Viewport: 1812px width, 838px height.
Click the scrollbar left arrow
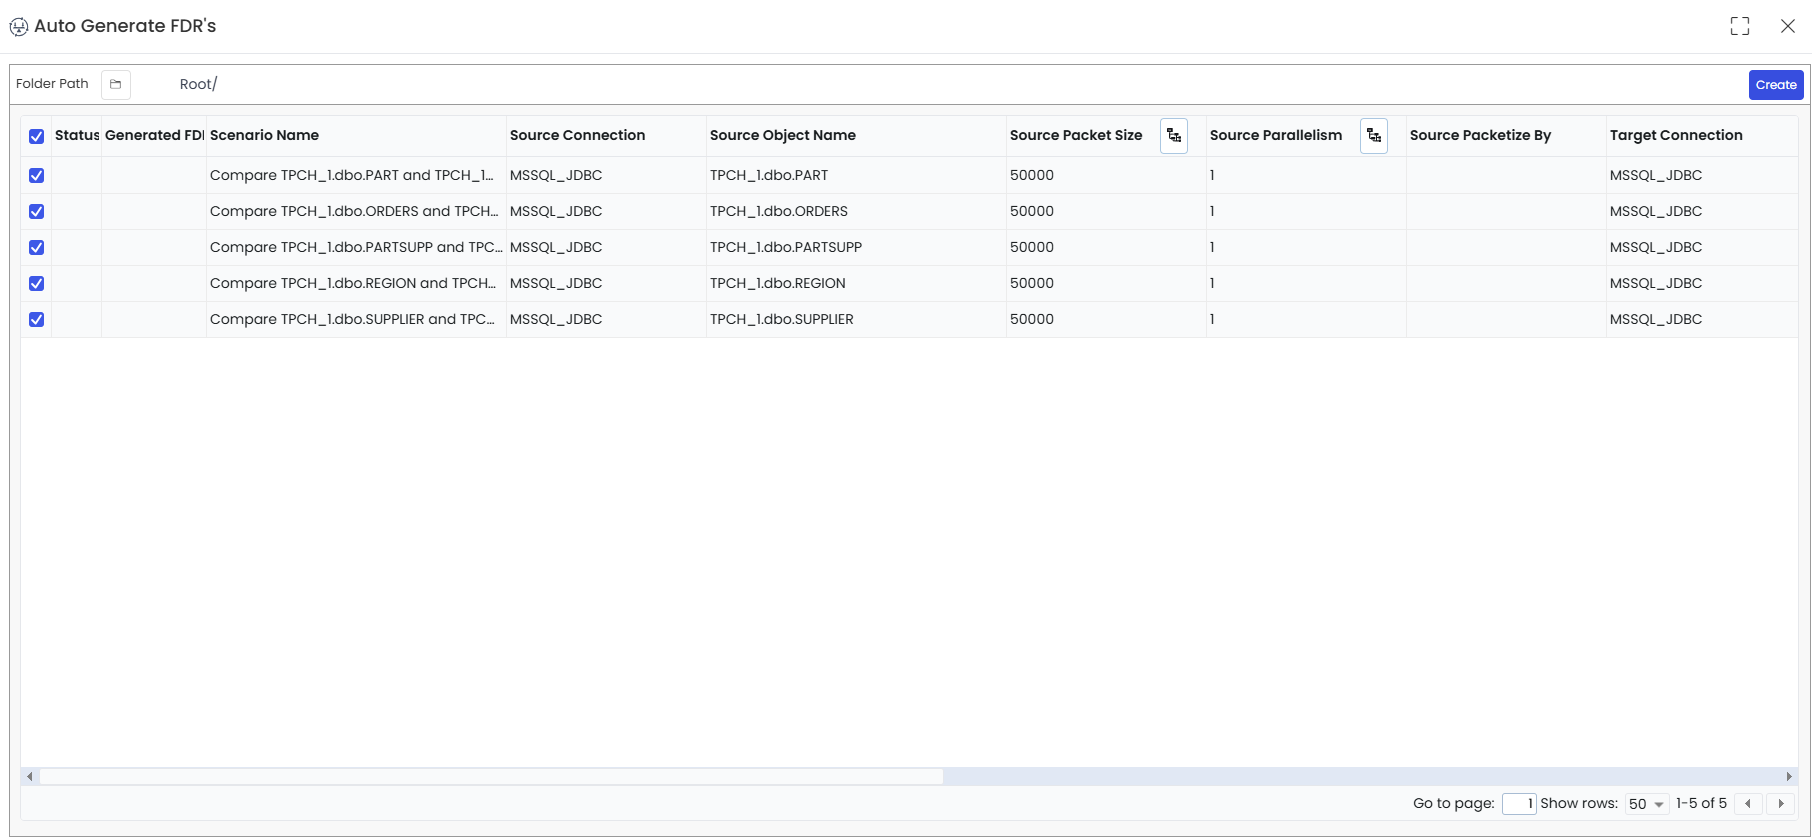[30, 776]
